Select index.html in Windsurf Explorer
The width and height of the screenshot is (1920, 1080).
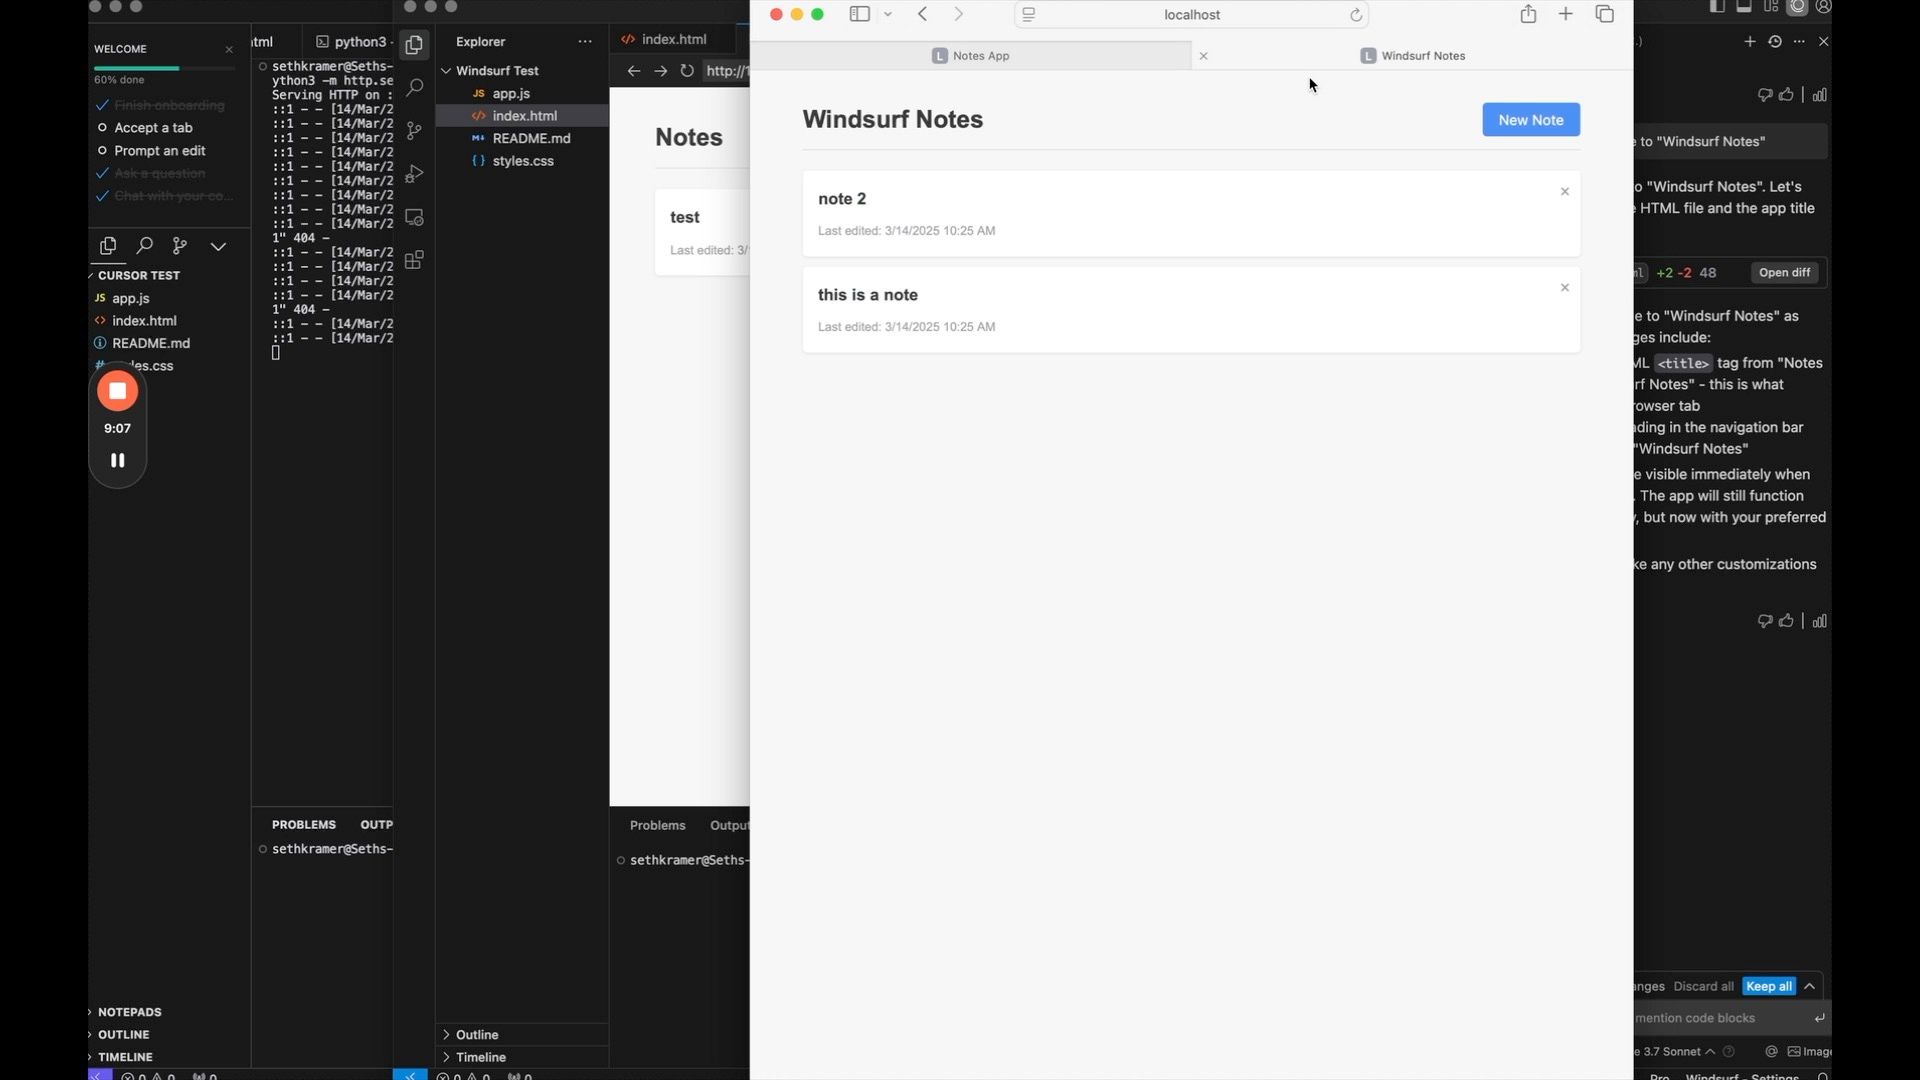click(524, 115)
